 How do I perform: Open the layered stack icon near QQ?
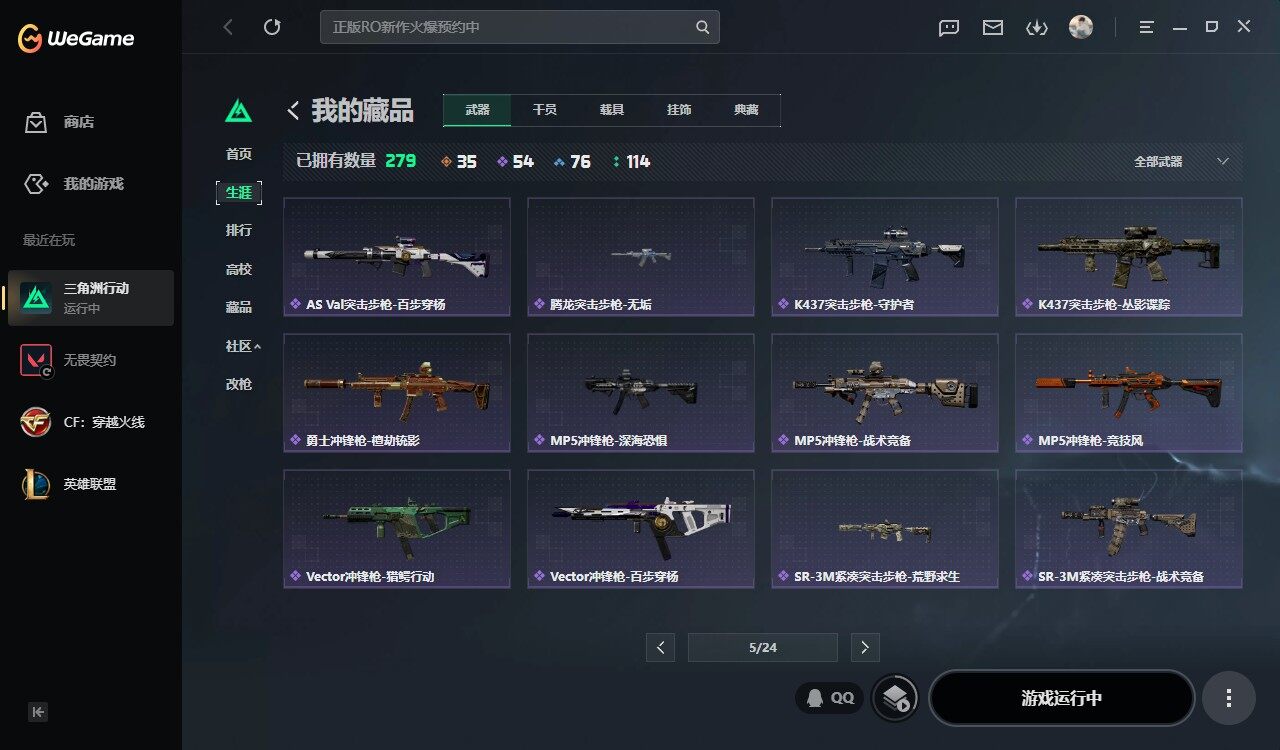click(x=895, y=697)
